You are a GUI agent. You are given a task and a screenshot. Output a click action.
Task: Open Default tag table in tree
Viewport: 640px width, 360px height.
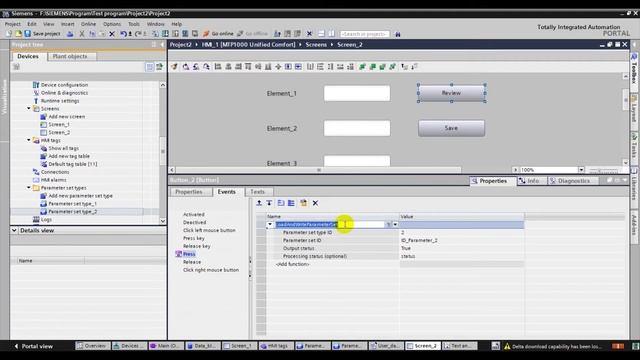tap(73, 164)
